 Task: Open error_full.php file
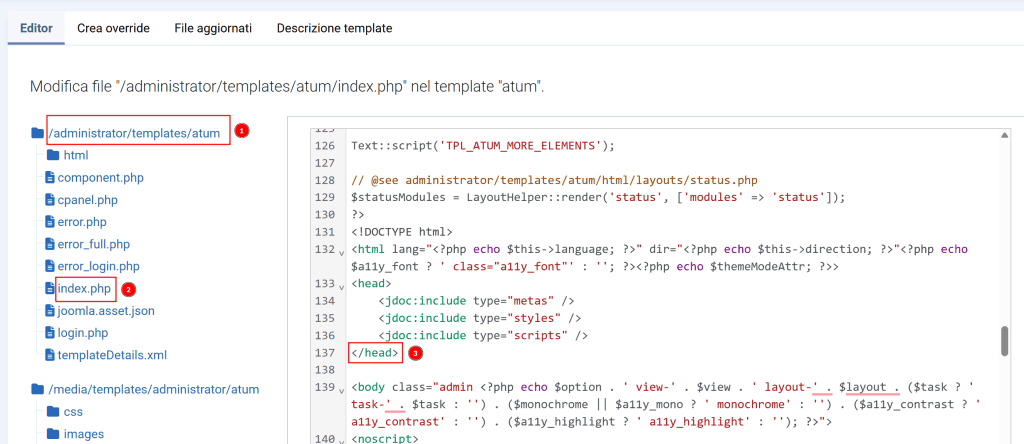coord(93,244)
